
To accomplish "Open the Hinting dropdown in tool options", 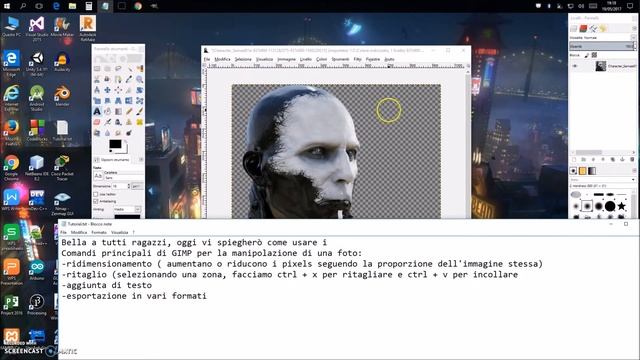I will click(127, 209).
